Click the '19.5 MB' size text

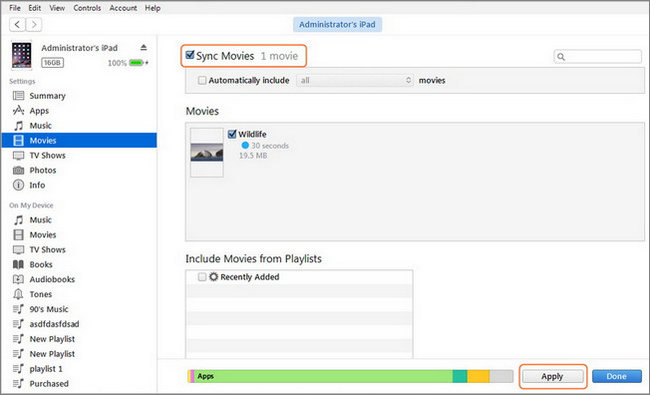tap(253, 156)
